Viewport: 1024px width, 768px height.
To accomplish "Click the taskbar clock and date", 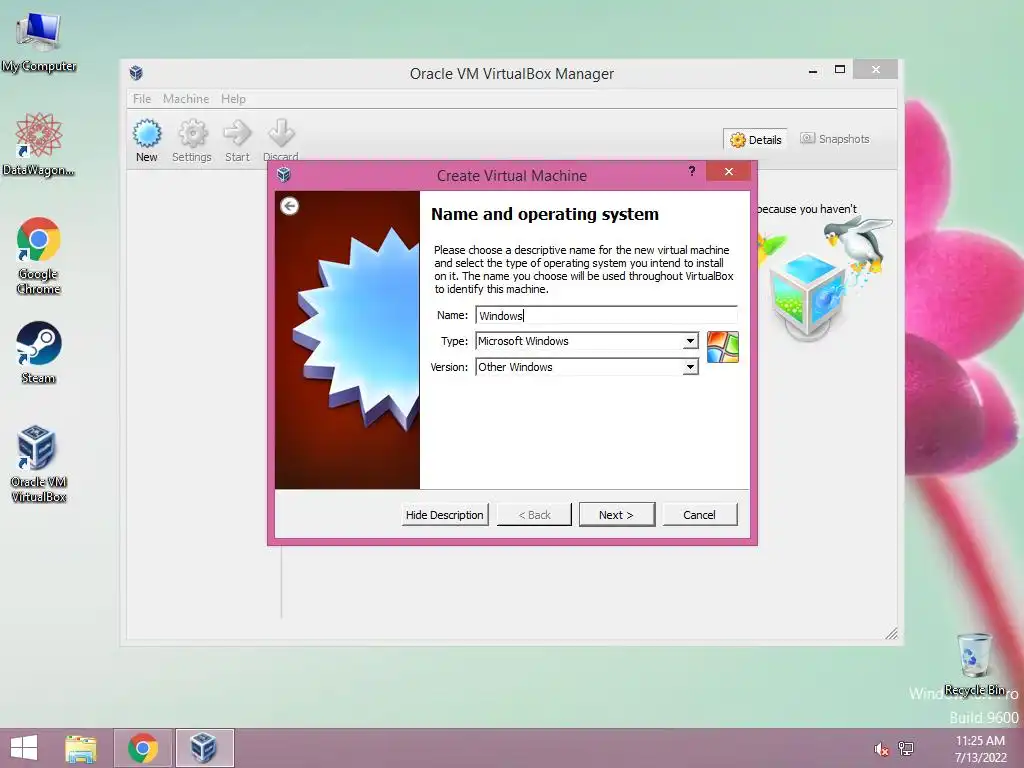I will [980, 749].
